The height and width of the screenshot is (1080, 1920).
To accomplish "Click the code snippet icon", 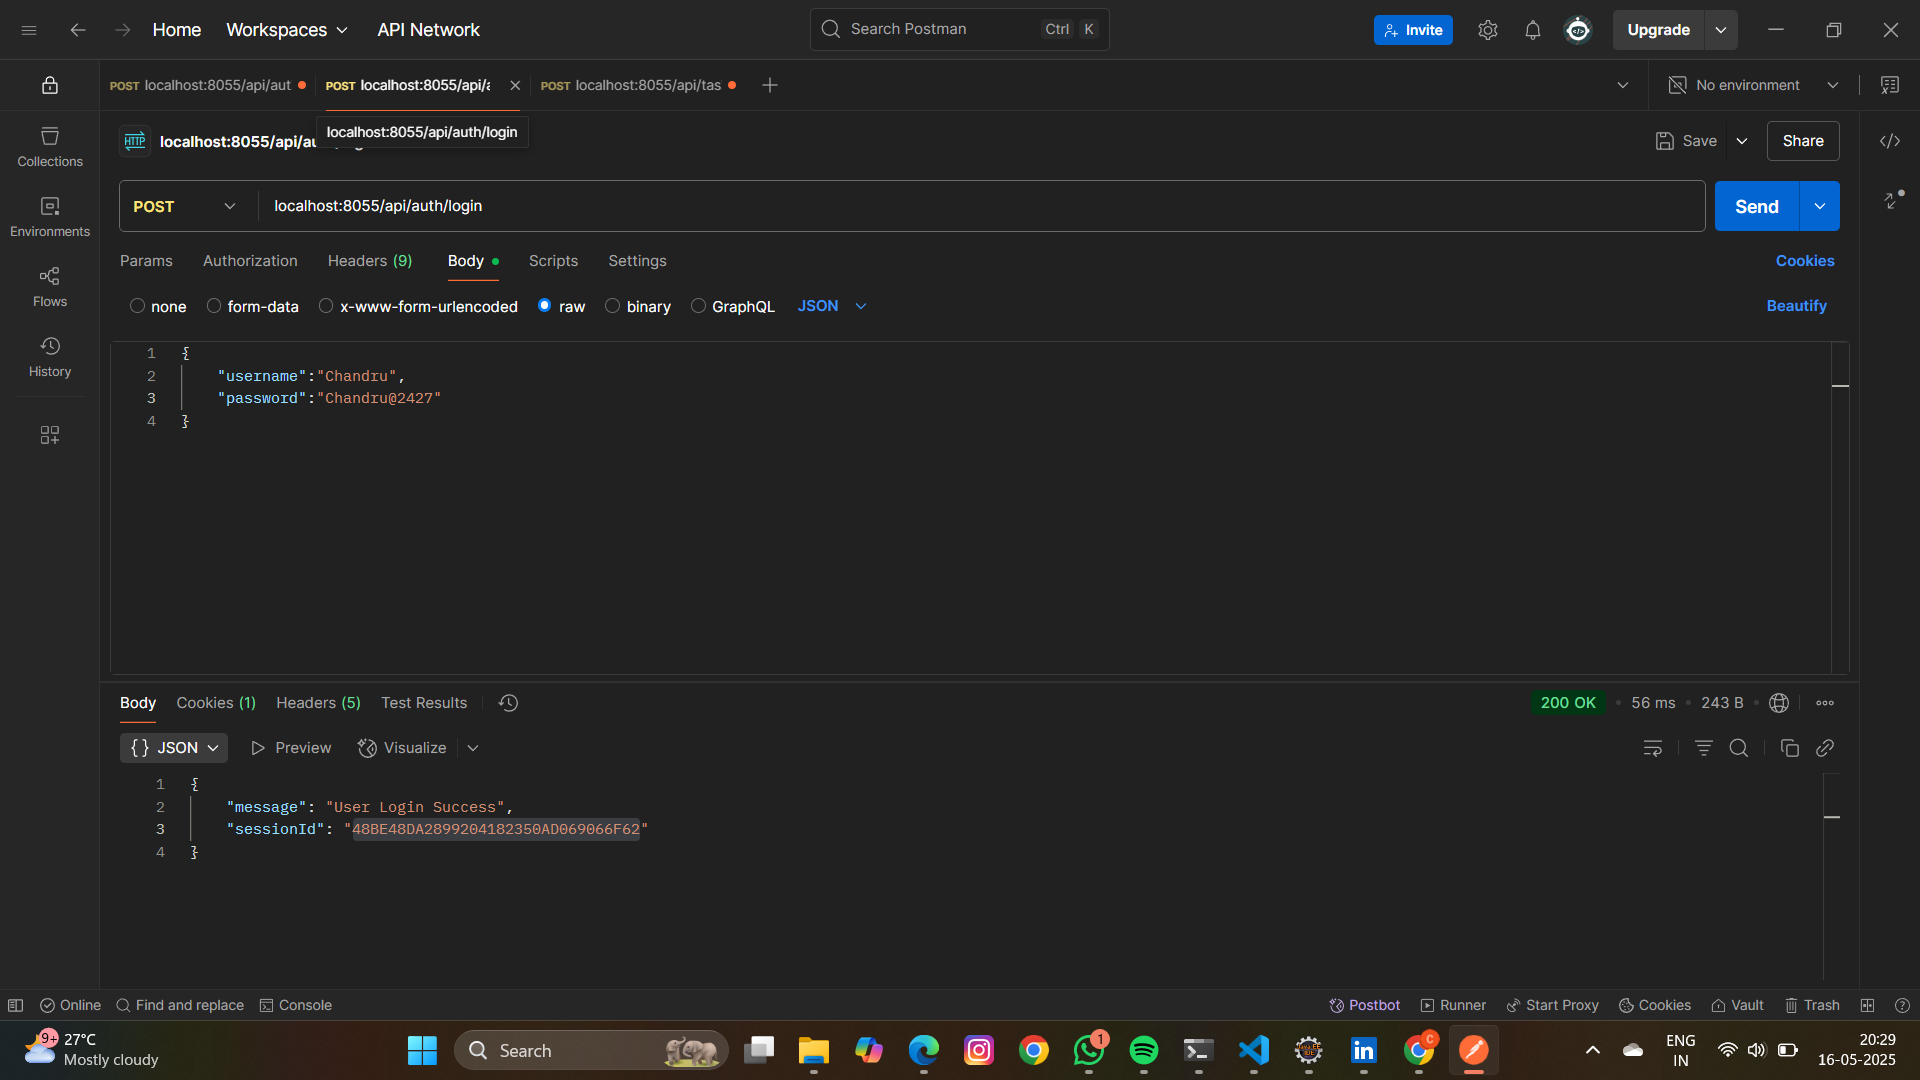I will pos(1889,141).
